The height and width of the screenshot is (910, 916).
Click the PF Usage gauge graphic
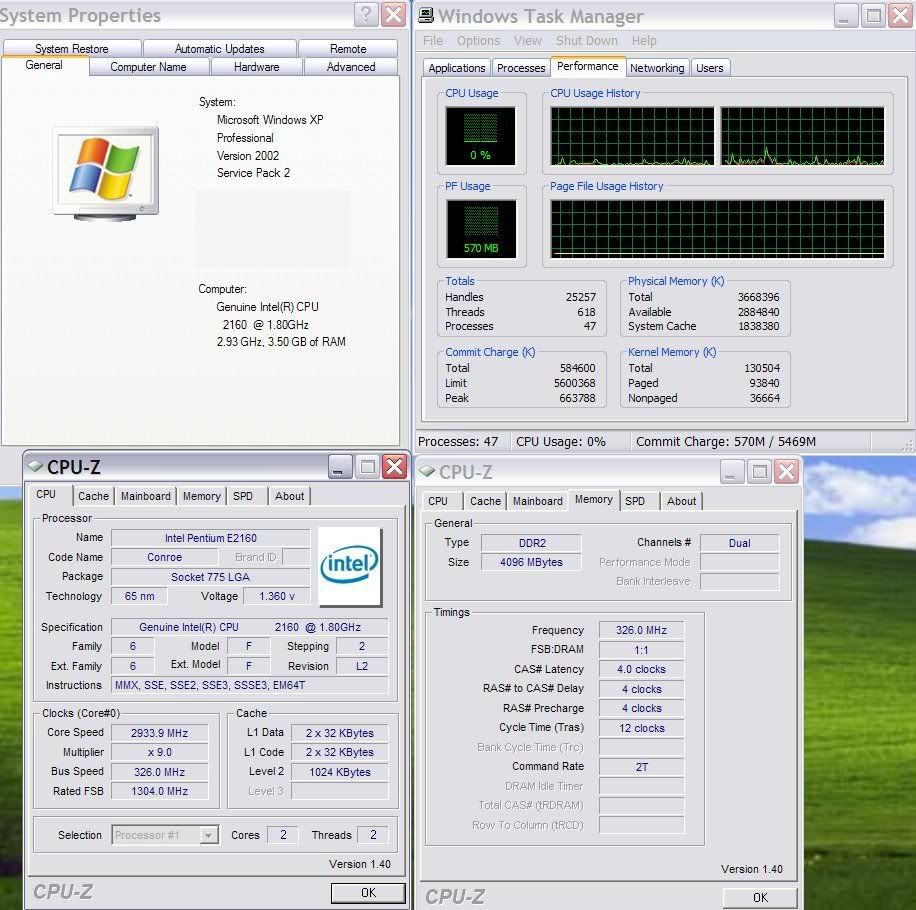480,229
